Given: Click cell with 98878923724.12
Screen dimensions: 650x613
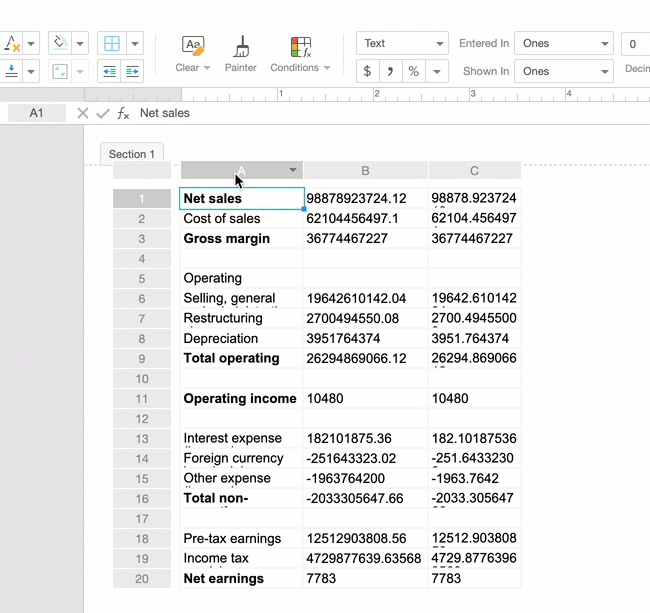Looking at the screenshot, I should tap(366, 199).
